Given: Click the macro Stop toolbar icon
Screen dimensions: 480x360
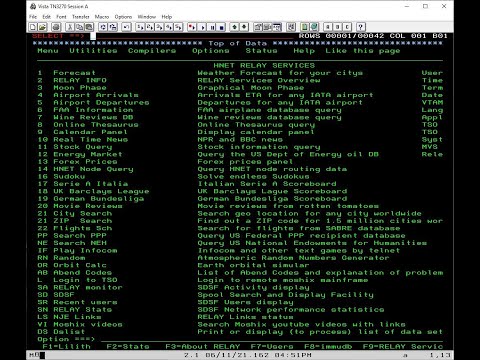Looking at the screenshot, I should [x=221, y=27].
